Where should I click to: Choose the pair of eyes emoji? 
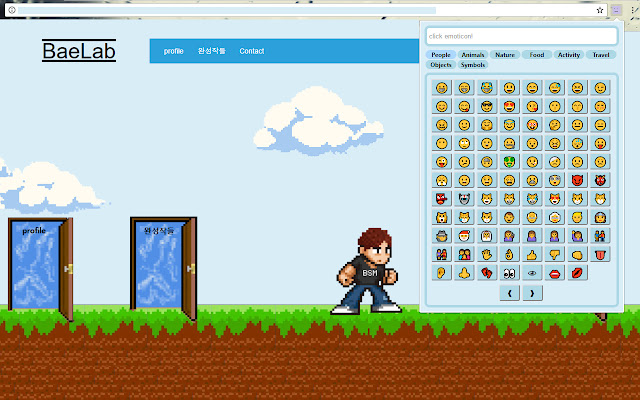[x=509, y=273]
